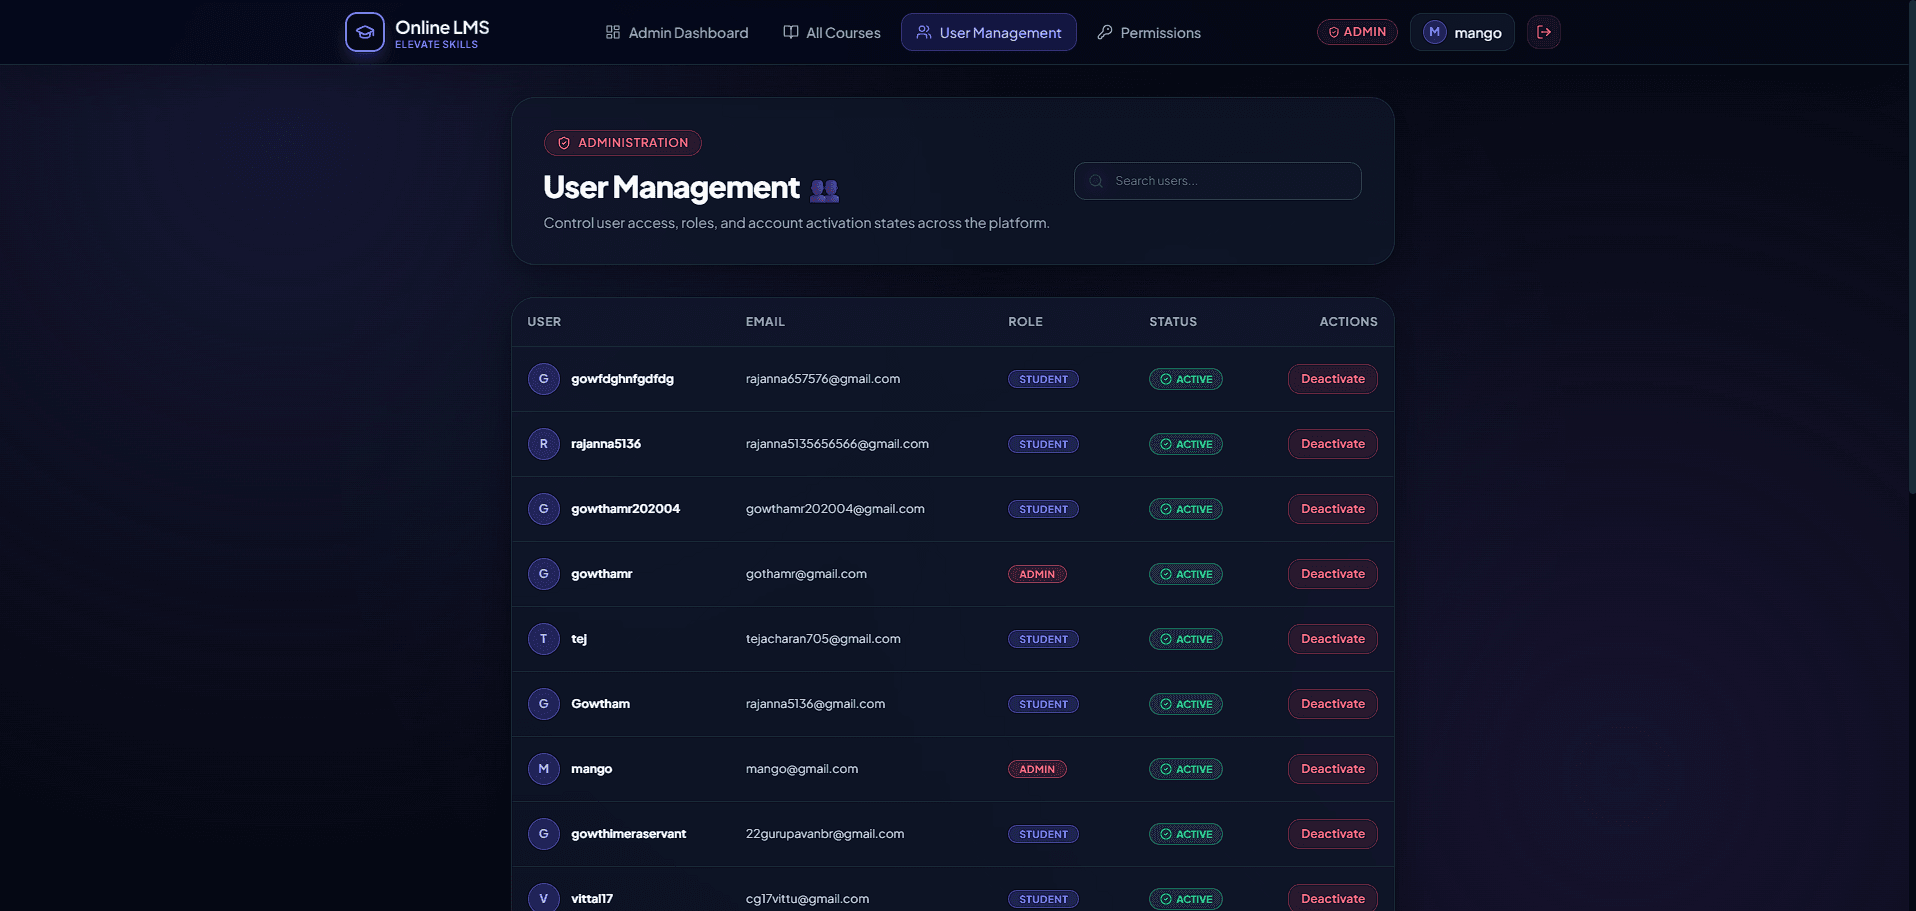Deactivate user gowthamr202004
This screenshot has height=911, width=1916.
click(1333, 509)
